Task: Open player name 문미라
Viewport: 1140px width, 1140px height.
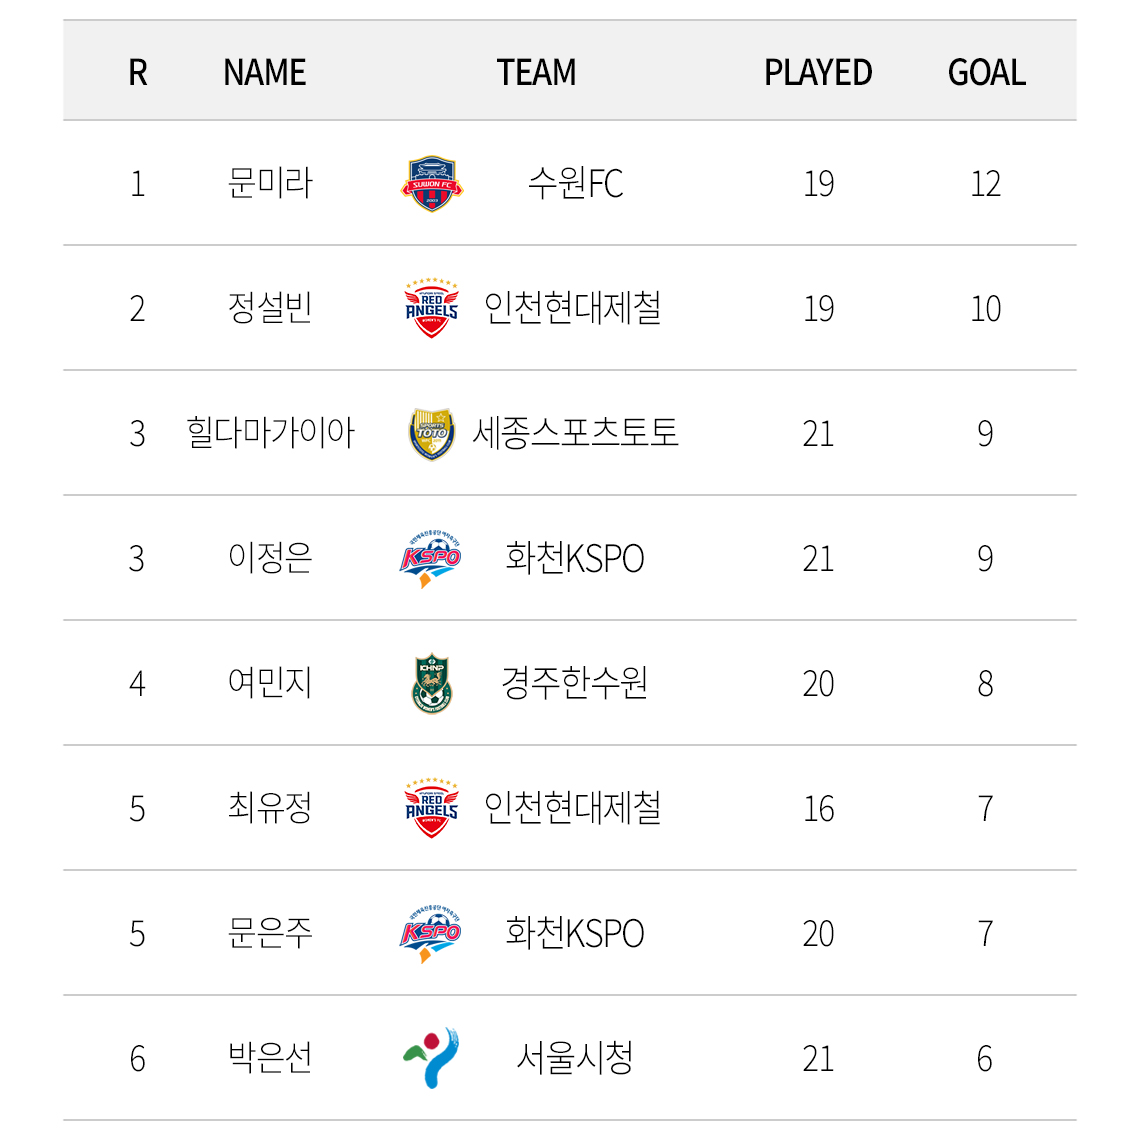Action: [270, 182]
